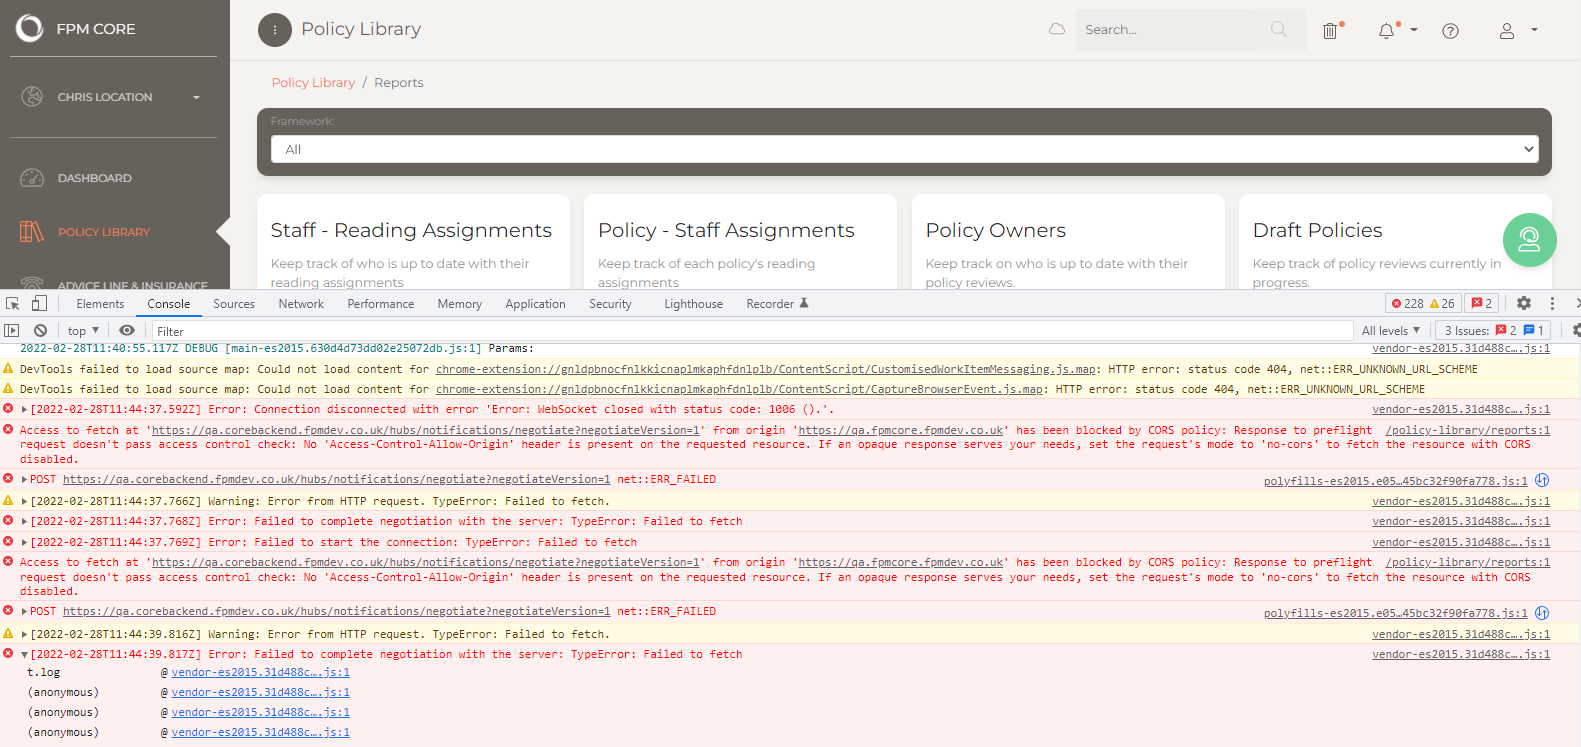Click the Policy Library books icon
The width and height of the screenshot is (1581, 747).
[32, 231]
